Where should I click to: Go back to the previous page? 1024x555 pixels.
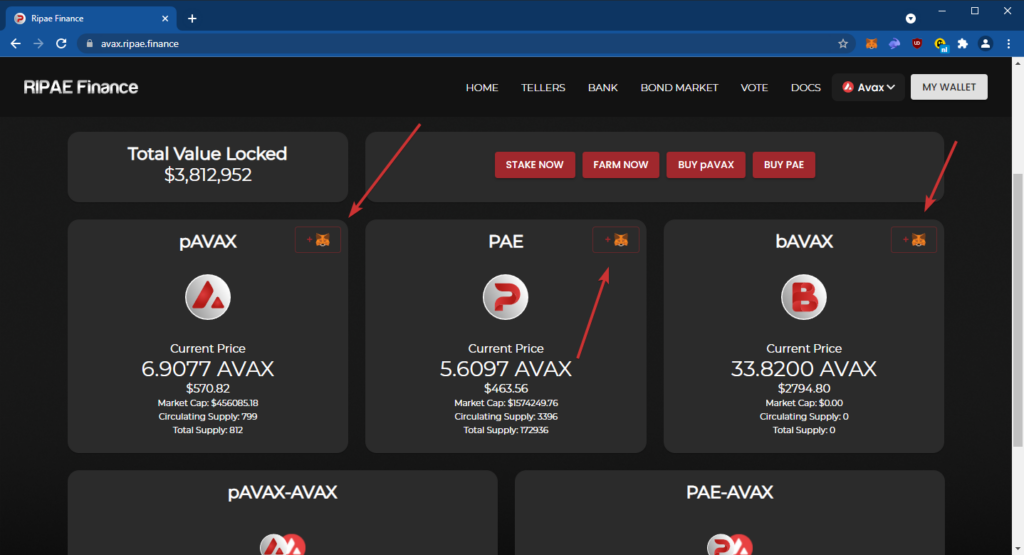tap(16, 44)
